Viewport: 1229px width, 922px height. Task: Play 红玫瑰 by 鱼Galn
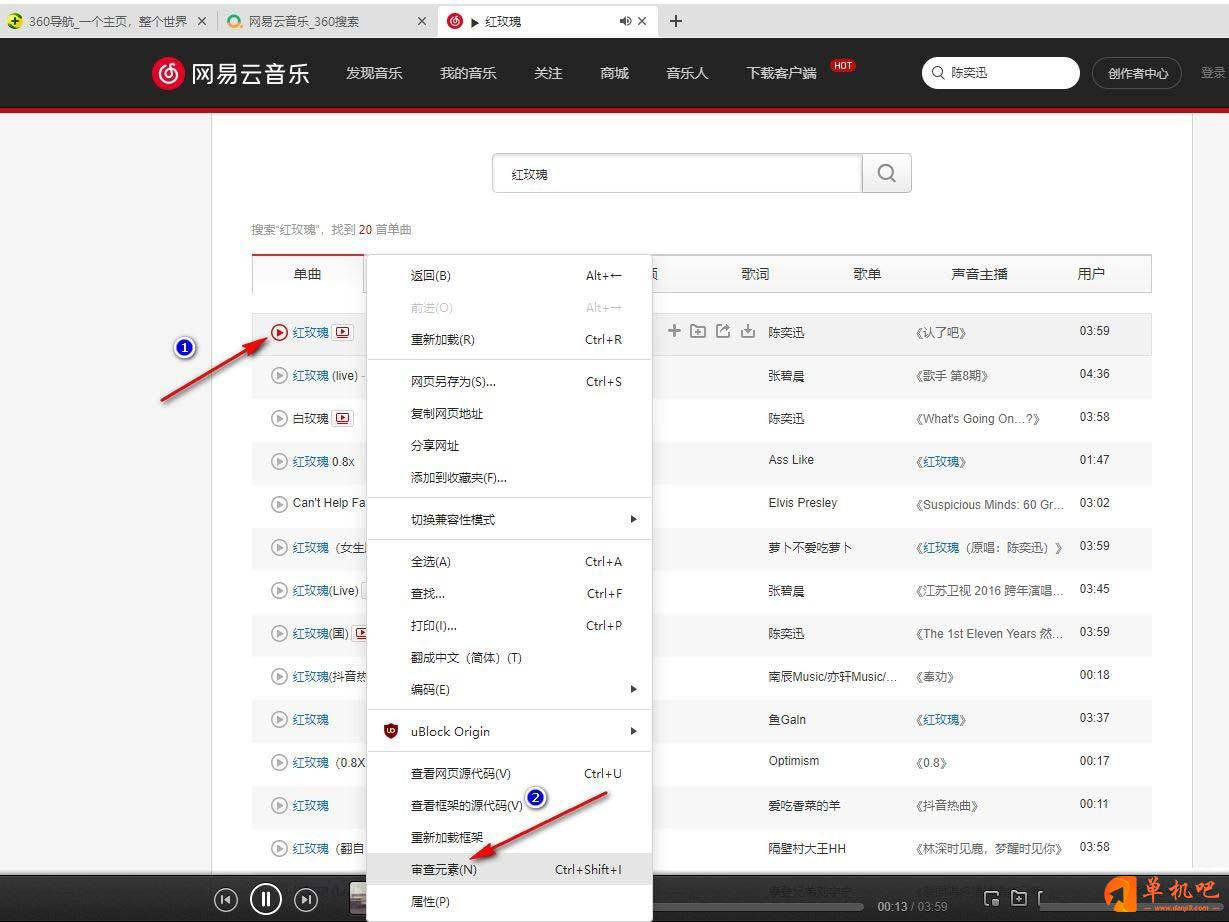[279, 719]
